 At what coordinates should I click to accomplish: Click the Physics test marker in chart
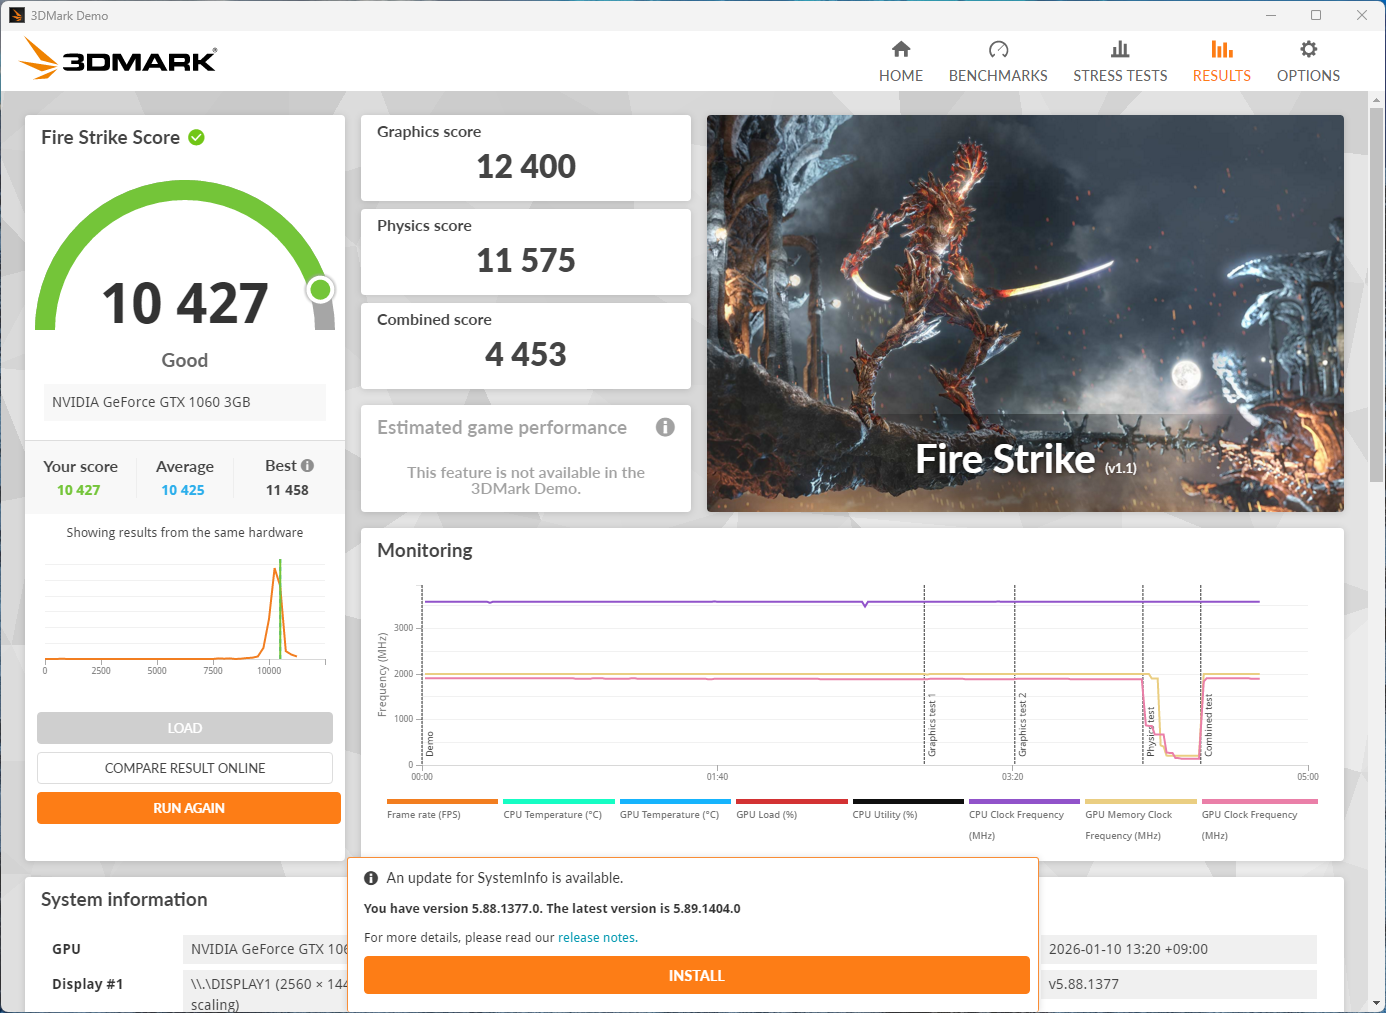pyautogui.click(x=1150, y=731)
